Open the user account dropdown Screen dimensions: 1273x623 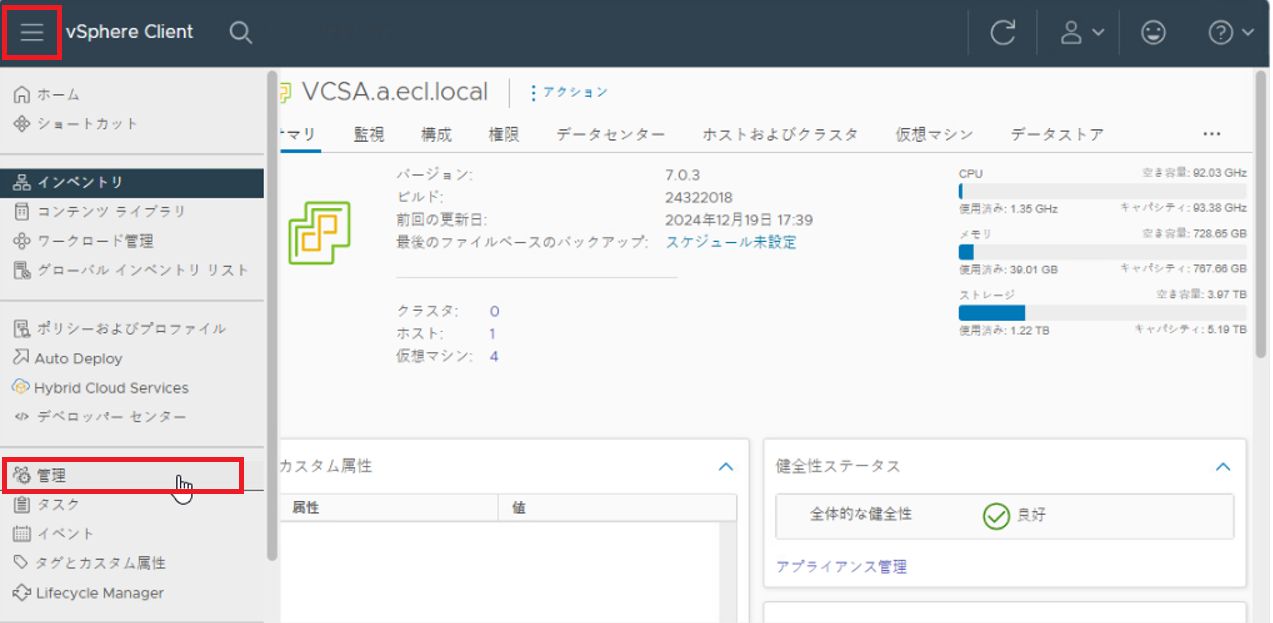(1081, 32)
